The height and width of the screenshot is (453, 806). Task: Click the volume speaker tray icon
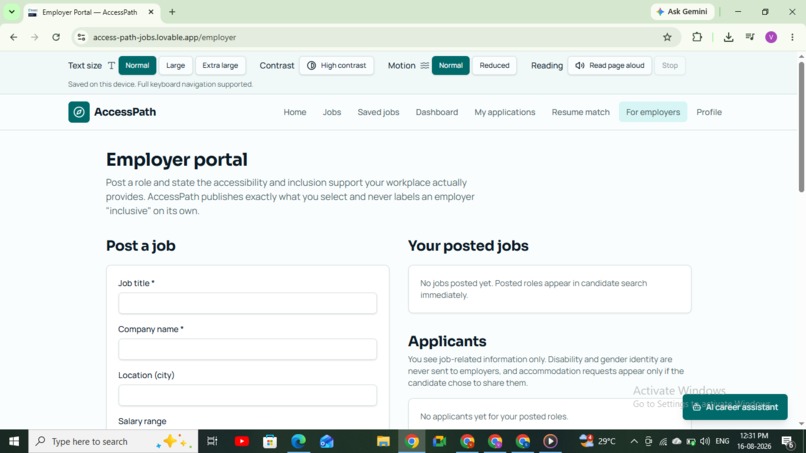click(x=705, y=441)
